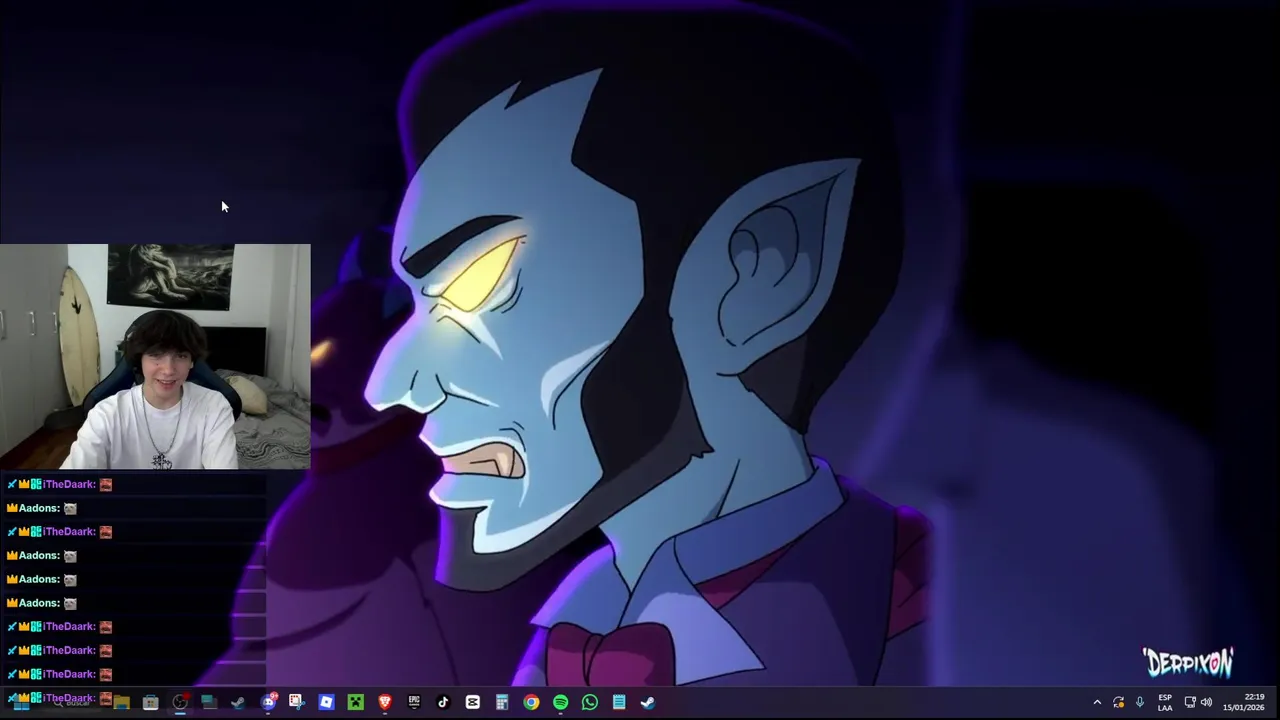The width and height of the screenshot is (1280, 720).
Task: Open the Brave browser icon
Action: pos(385,702)
